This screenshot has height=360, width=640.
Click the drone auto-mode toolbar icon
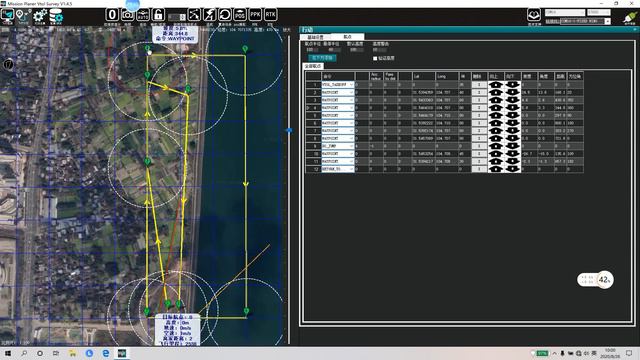pyautogui.click(x=143, y=15)
